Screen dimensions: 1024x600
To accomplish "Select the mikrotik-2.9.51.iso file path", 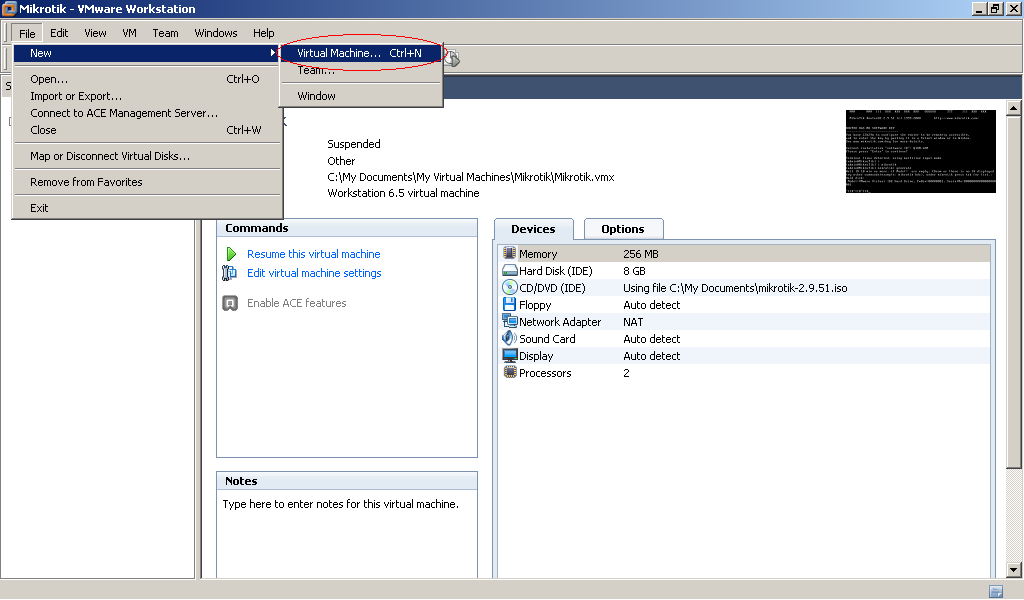I will pos(735,288).
